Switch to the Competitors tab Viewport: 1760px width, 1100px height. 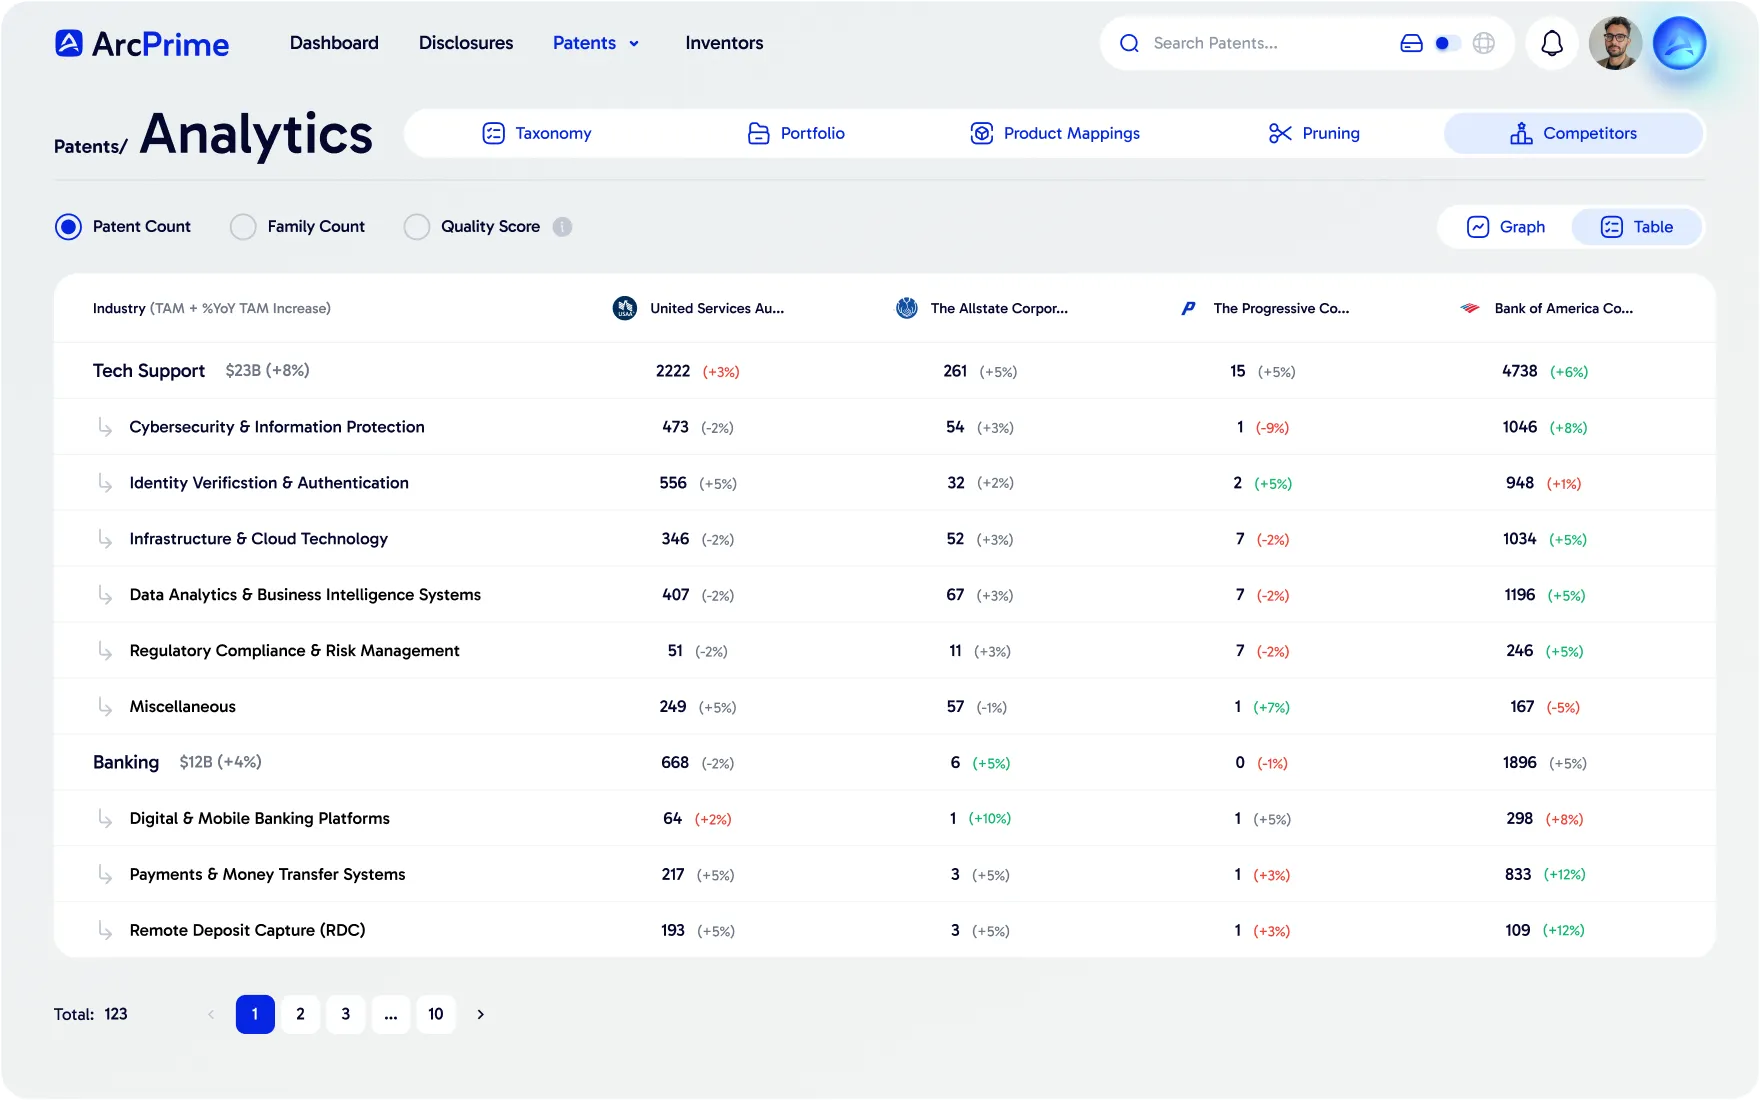(1574, 133)
